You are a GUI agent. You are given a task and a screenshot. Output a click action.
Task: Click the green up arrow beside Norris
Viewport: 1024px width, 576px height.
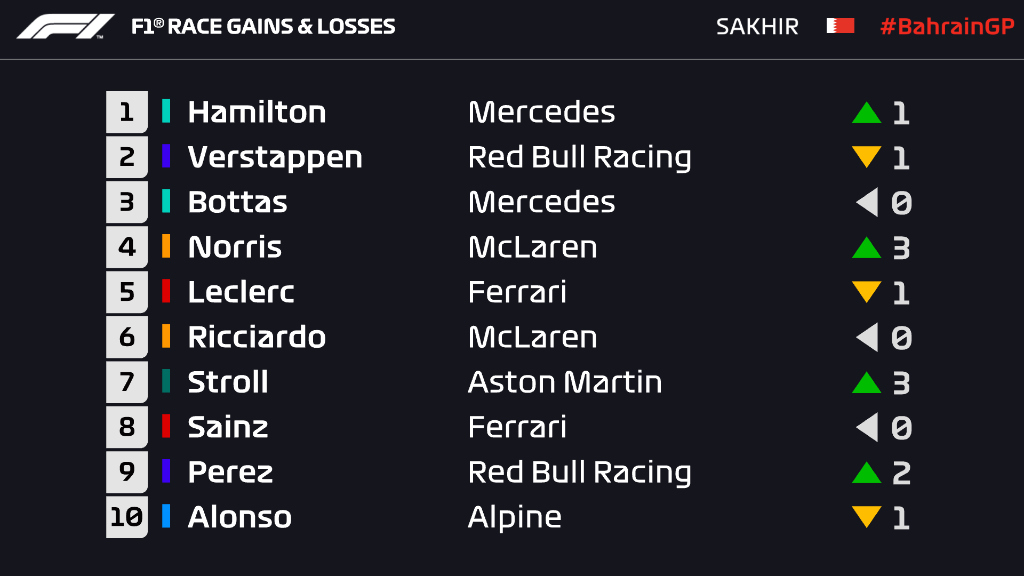[866, 247]
